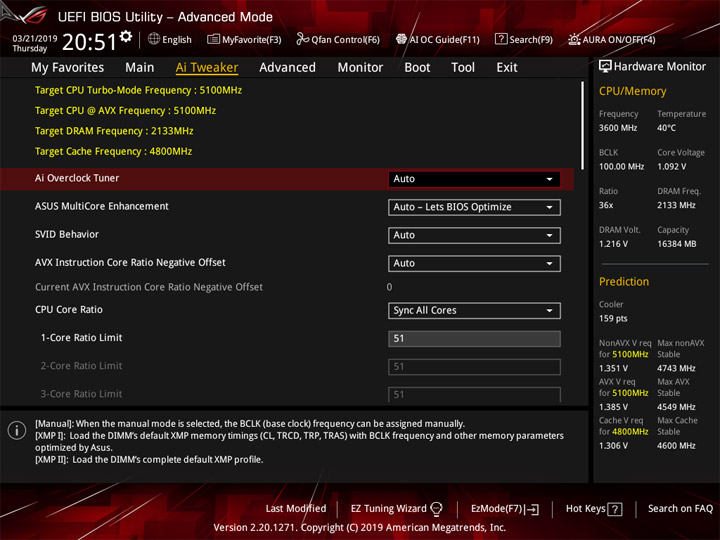Screen dimensions: 720x540
Task: Click the settings list vertical scrollbar
Action: click(583, 125)
